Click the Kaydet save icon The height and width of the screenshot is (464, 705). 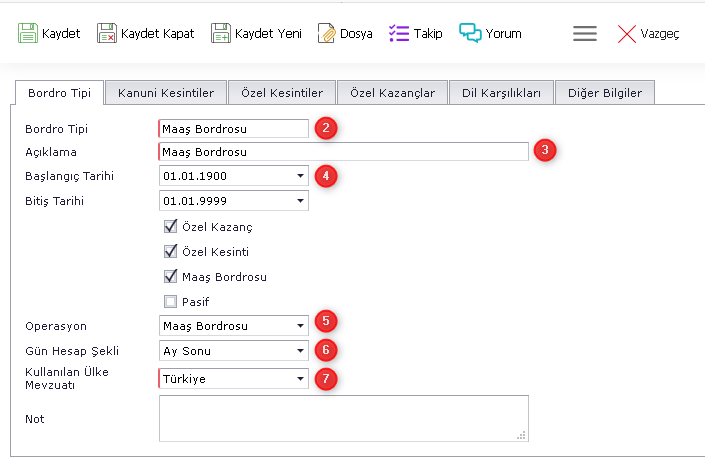point(28,33)
